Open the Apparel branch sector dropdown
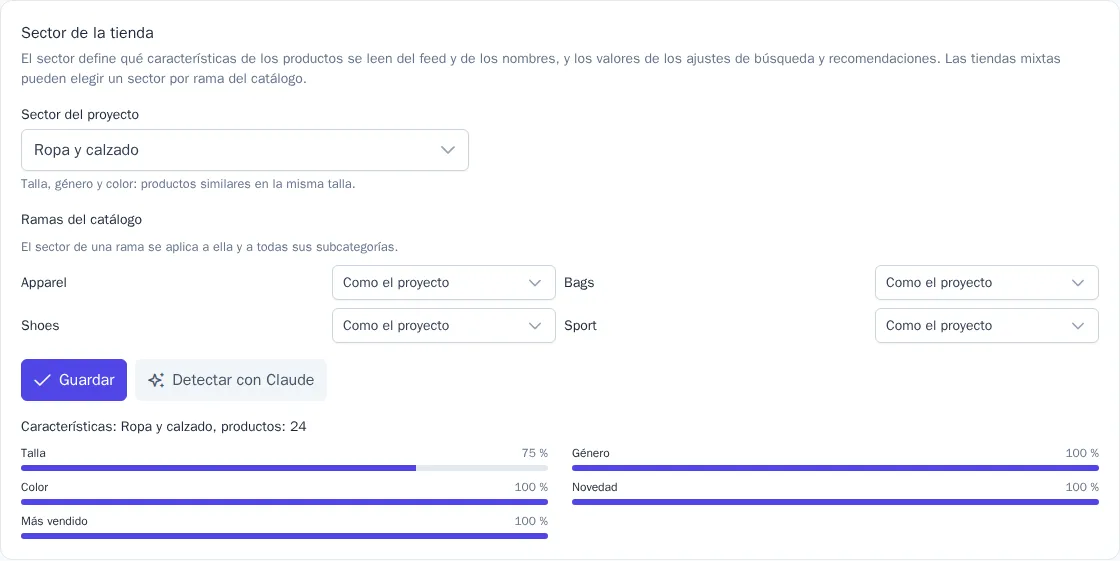The height and width of the screenshot is (561, 1120). 444,282
